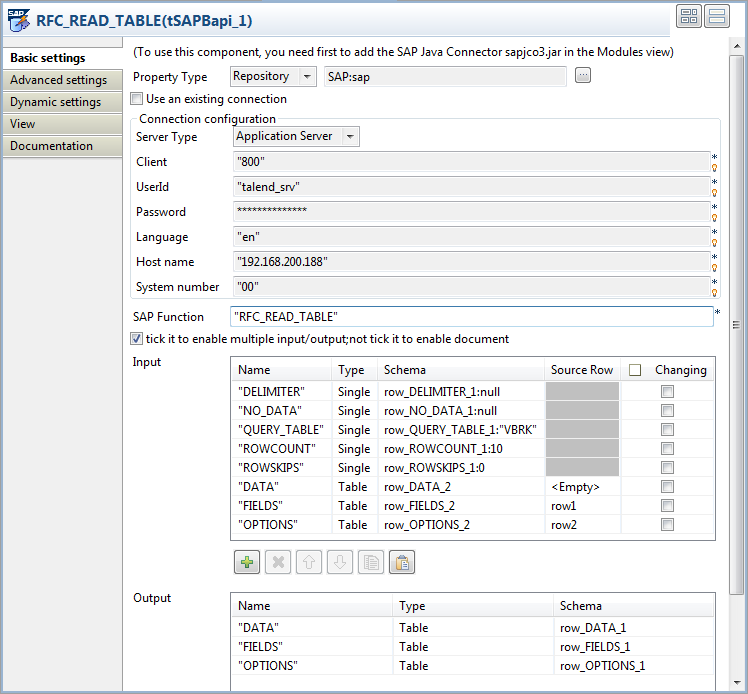Screen dimensions: 748x694
Task: Click the green plus add row button
Action: point(247,562)
